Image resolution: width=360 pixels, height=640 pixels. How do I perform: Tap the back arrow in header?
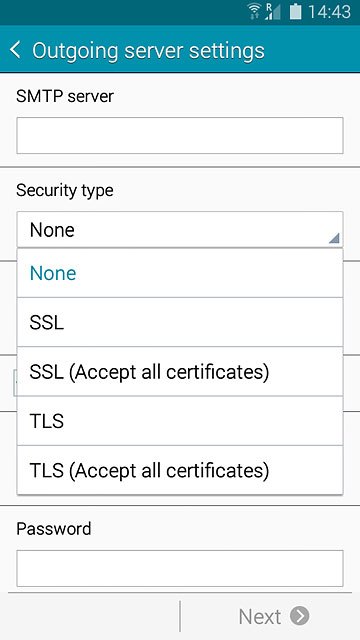pyautogui.click(x=15, y=50)
